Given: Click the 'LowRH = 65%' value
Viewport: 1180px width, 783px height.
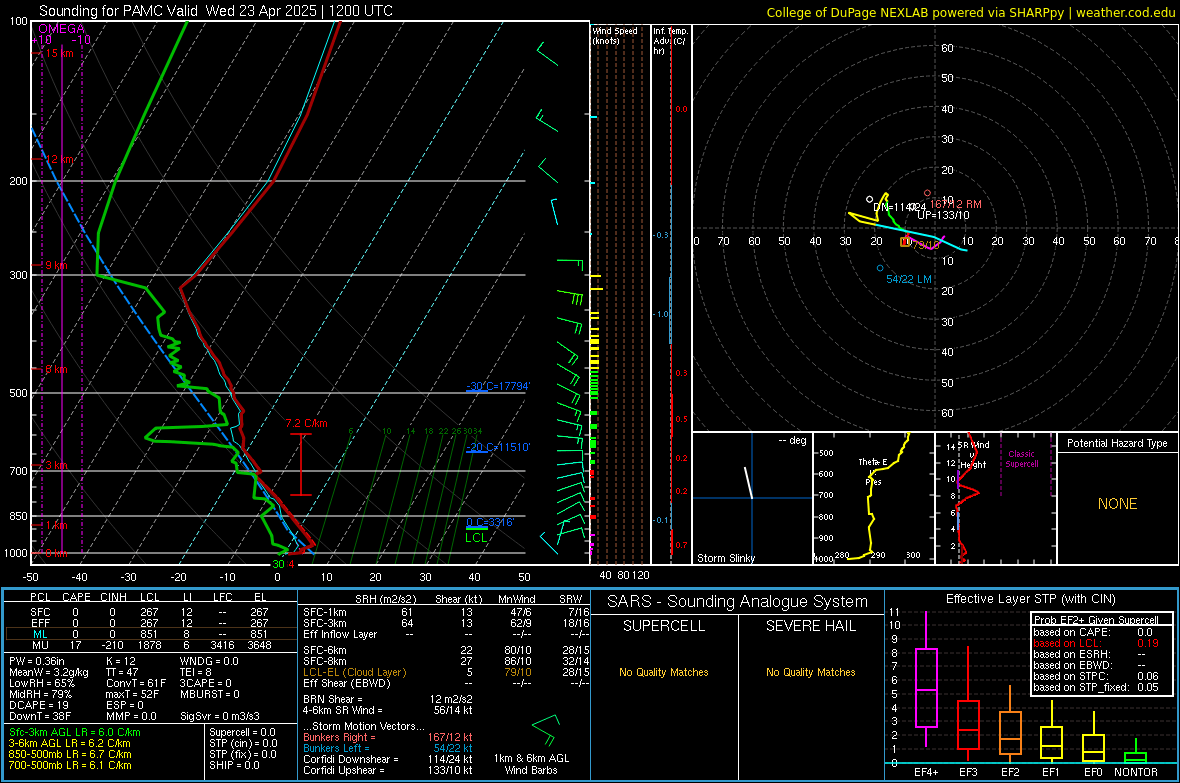Looking at the screenshot, I should click(42, 683).
